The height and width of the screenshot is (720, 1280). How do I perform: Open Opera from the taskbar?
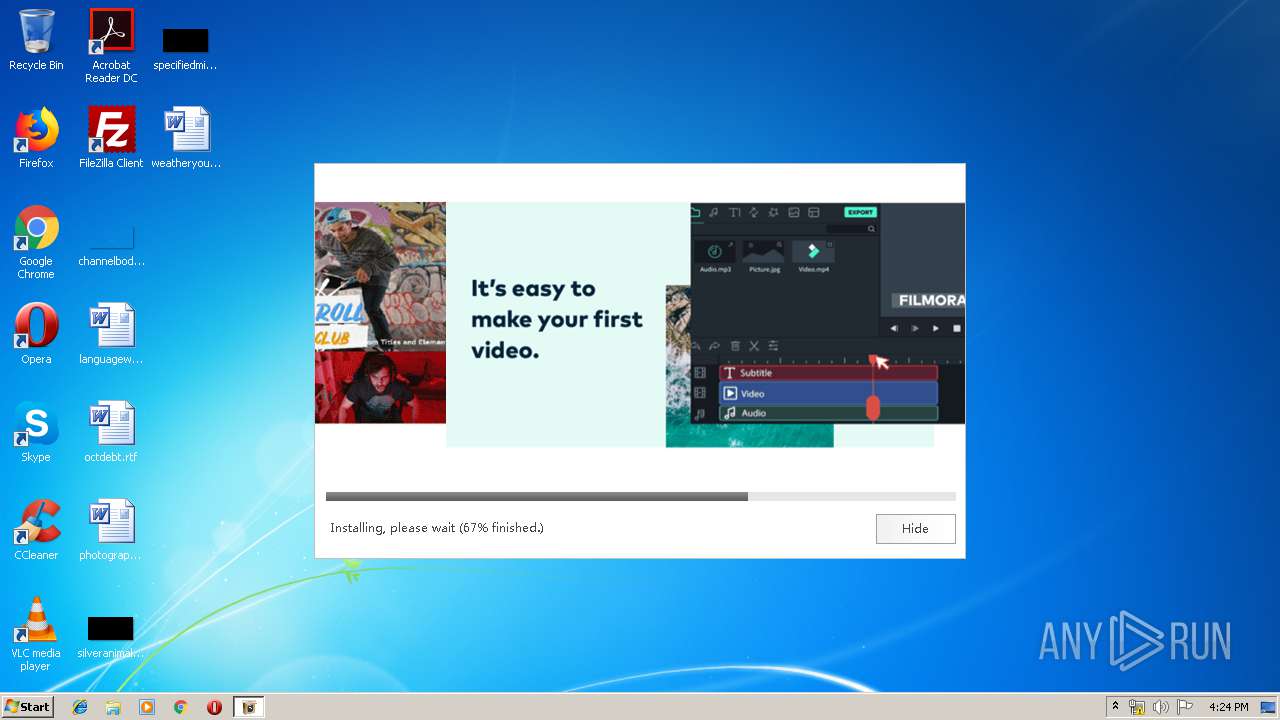coord(214,707)
